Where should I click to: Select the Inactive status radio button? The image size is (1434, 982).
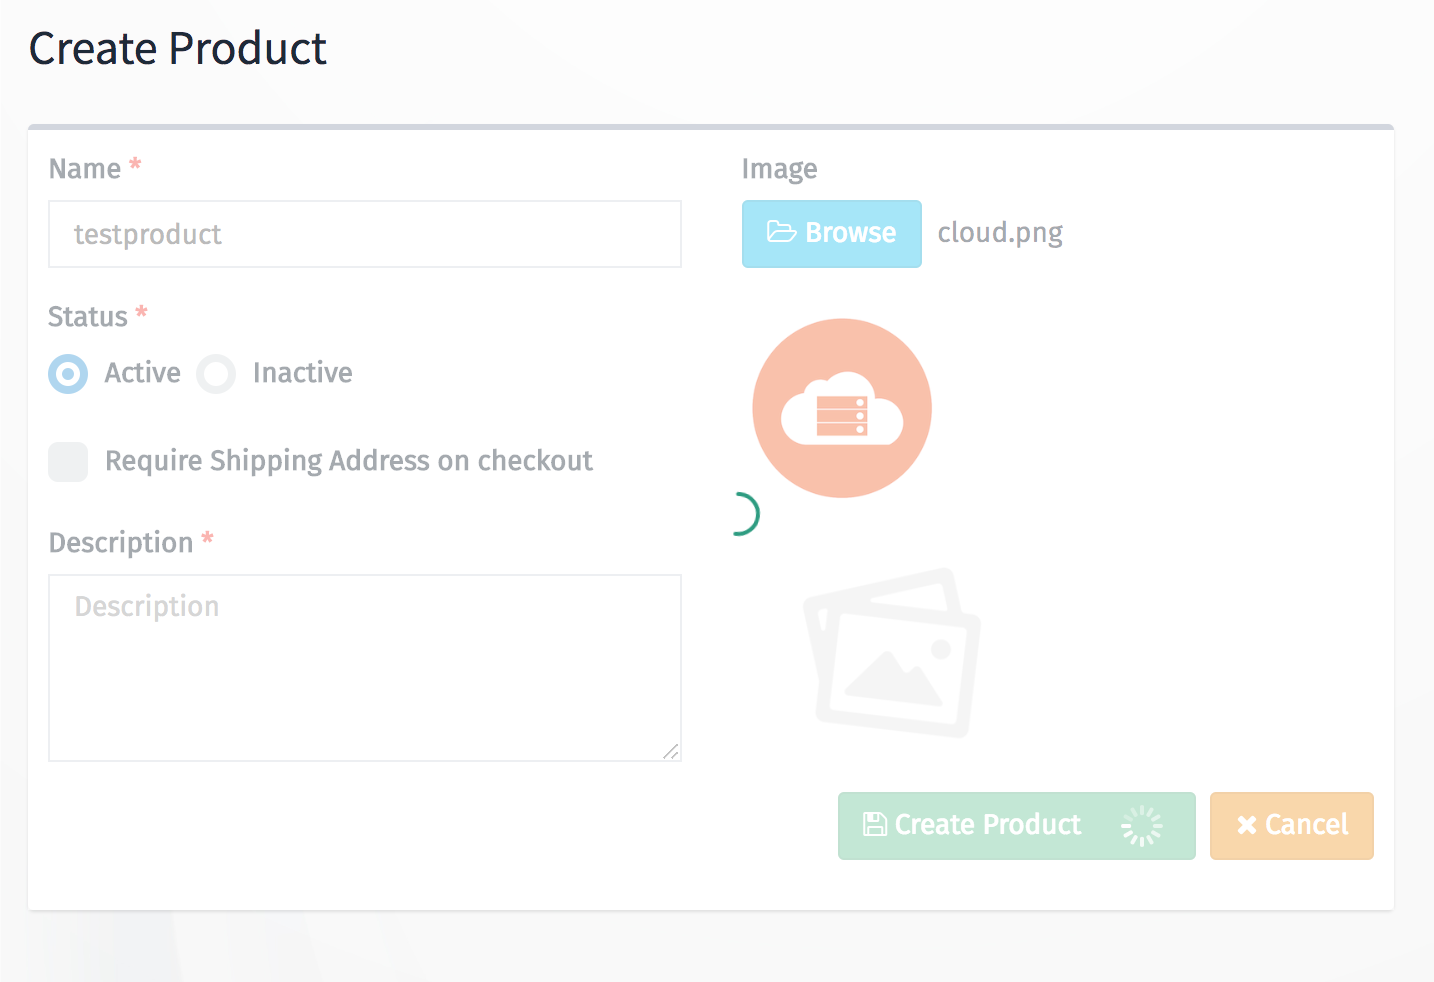pos(216,374)
